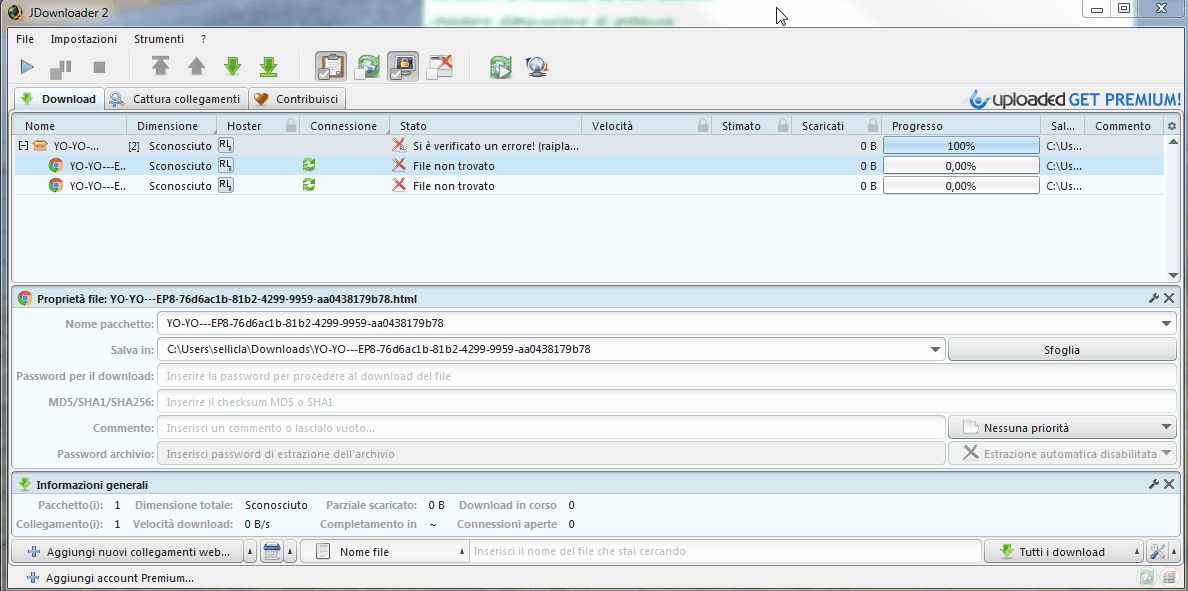Click first file's 0,00% progress bar
This screenshot has width=1188, height=591.
(961, 165)
